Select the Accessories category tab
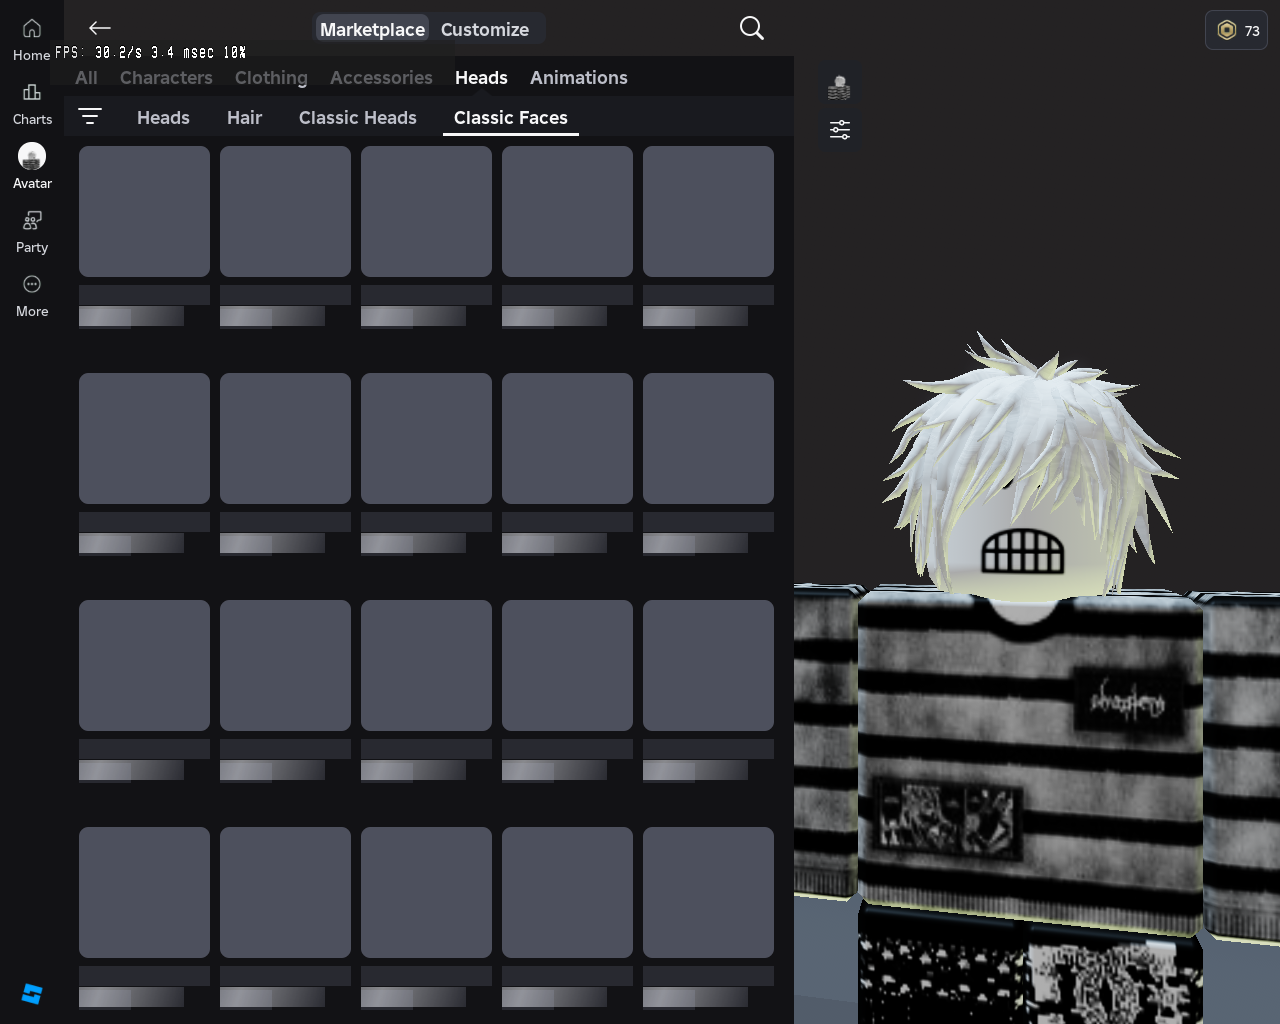This screenshot has width=1280, height=1024. 381,78
